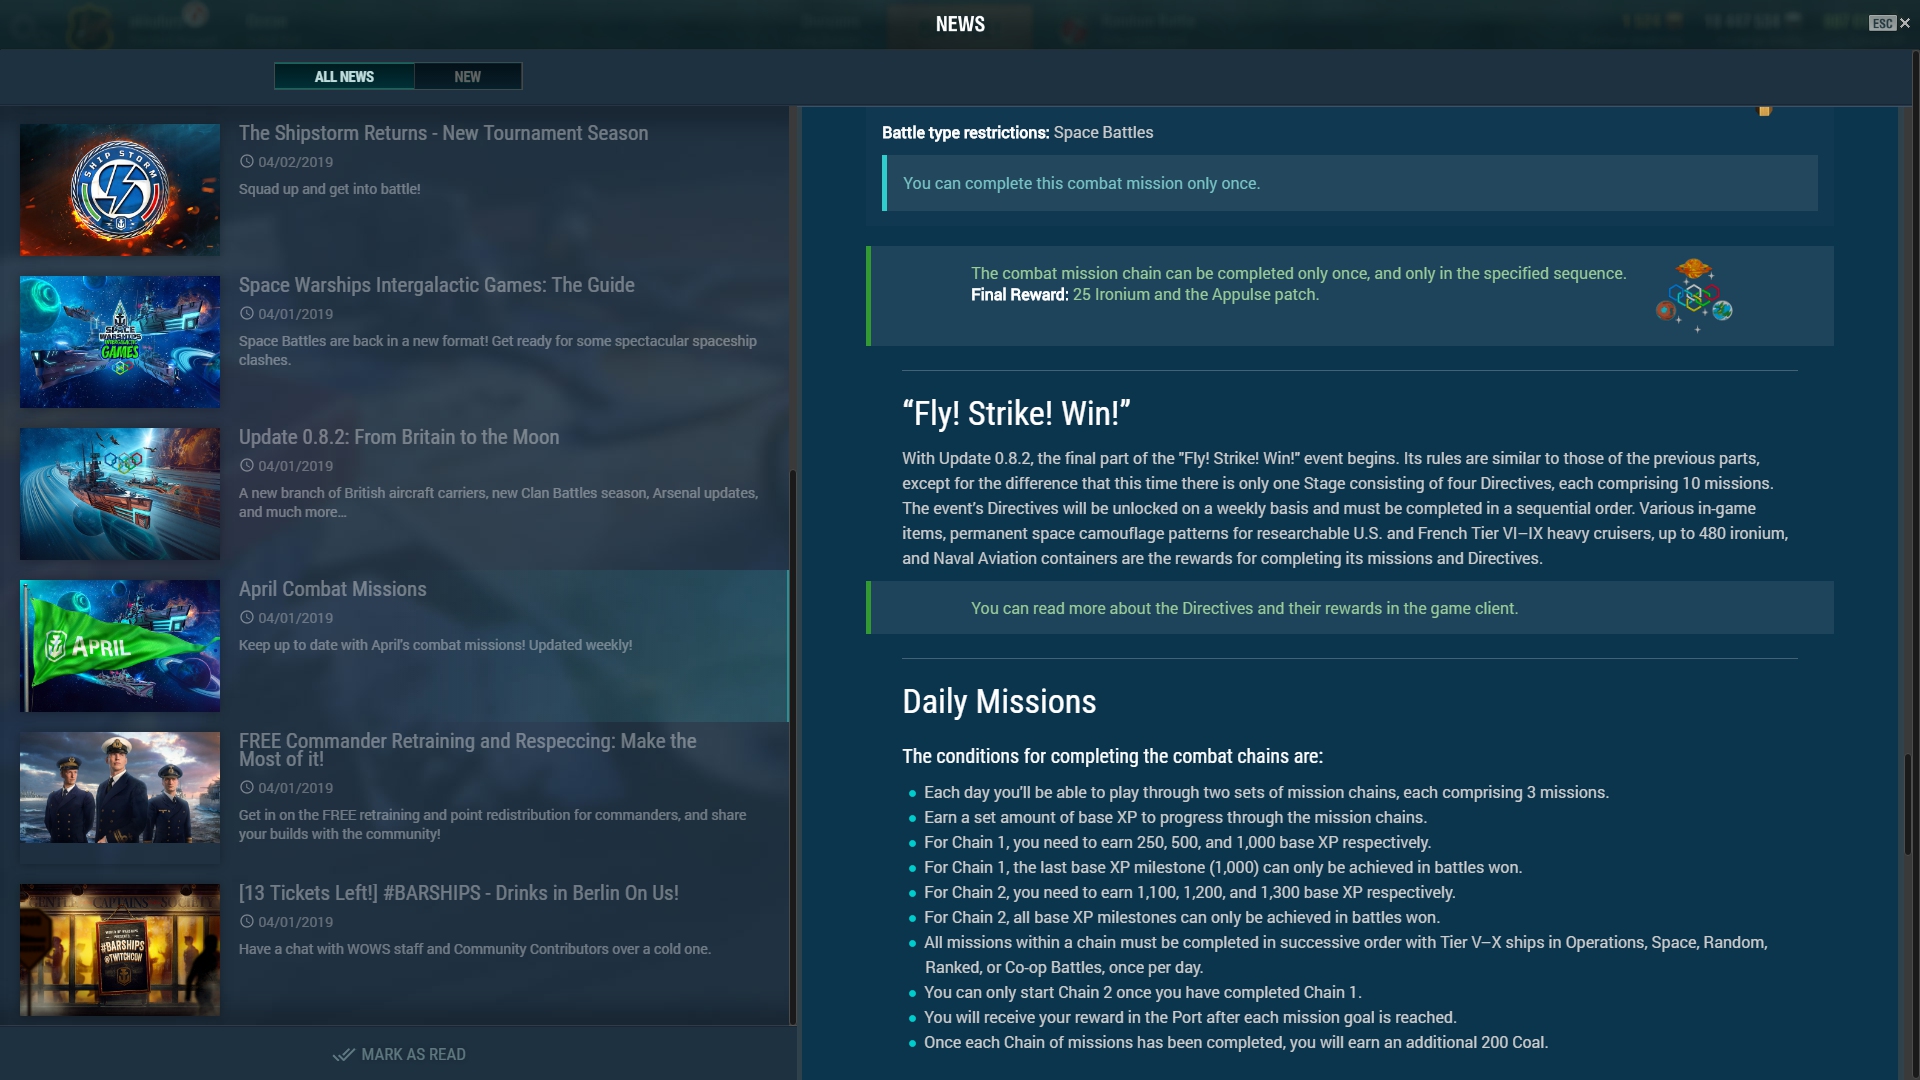The height and width of the screenshot is (1080, 1920).
Task: Click the ESC key indicator button
Action: pos(1882,23)
